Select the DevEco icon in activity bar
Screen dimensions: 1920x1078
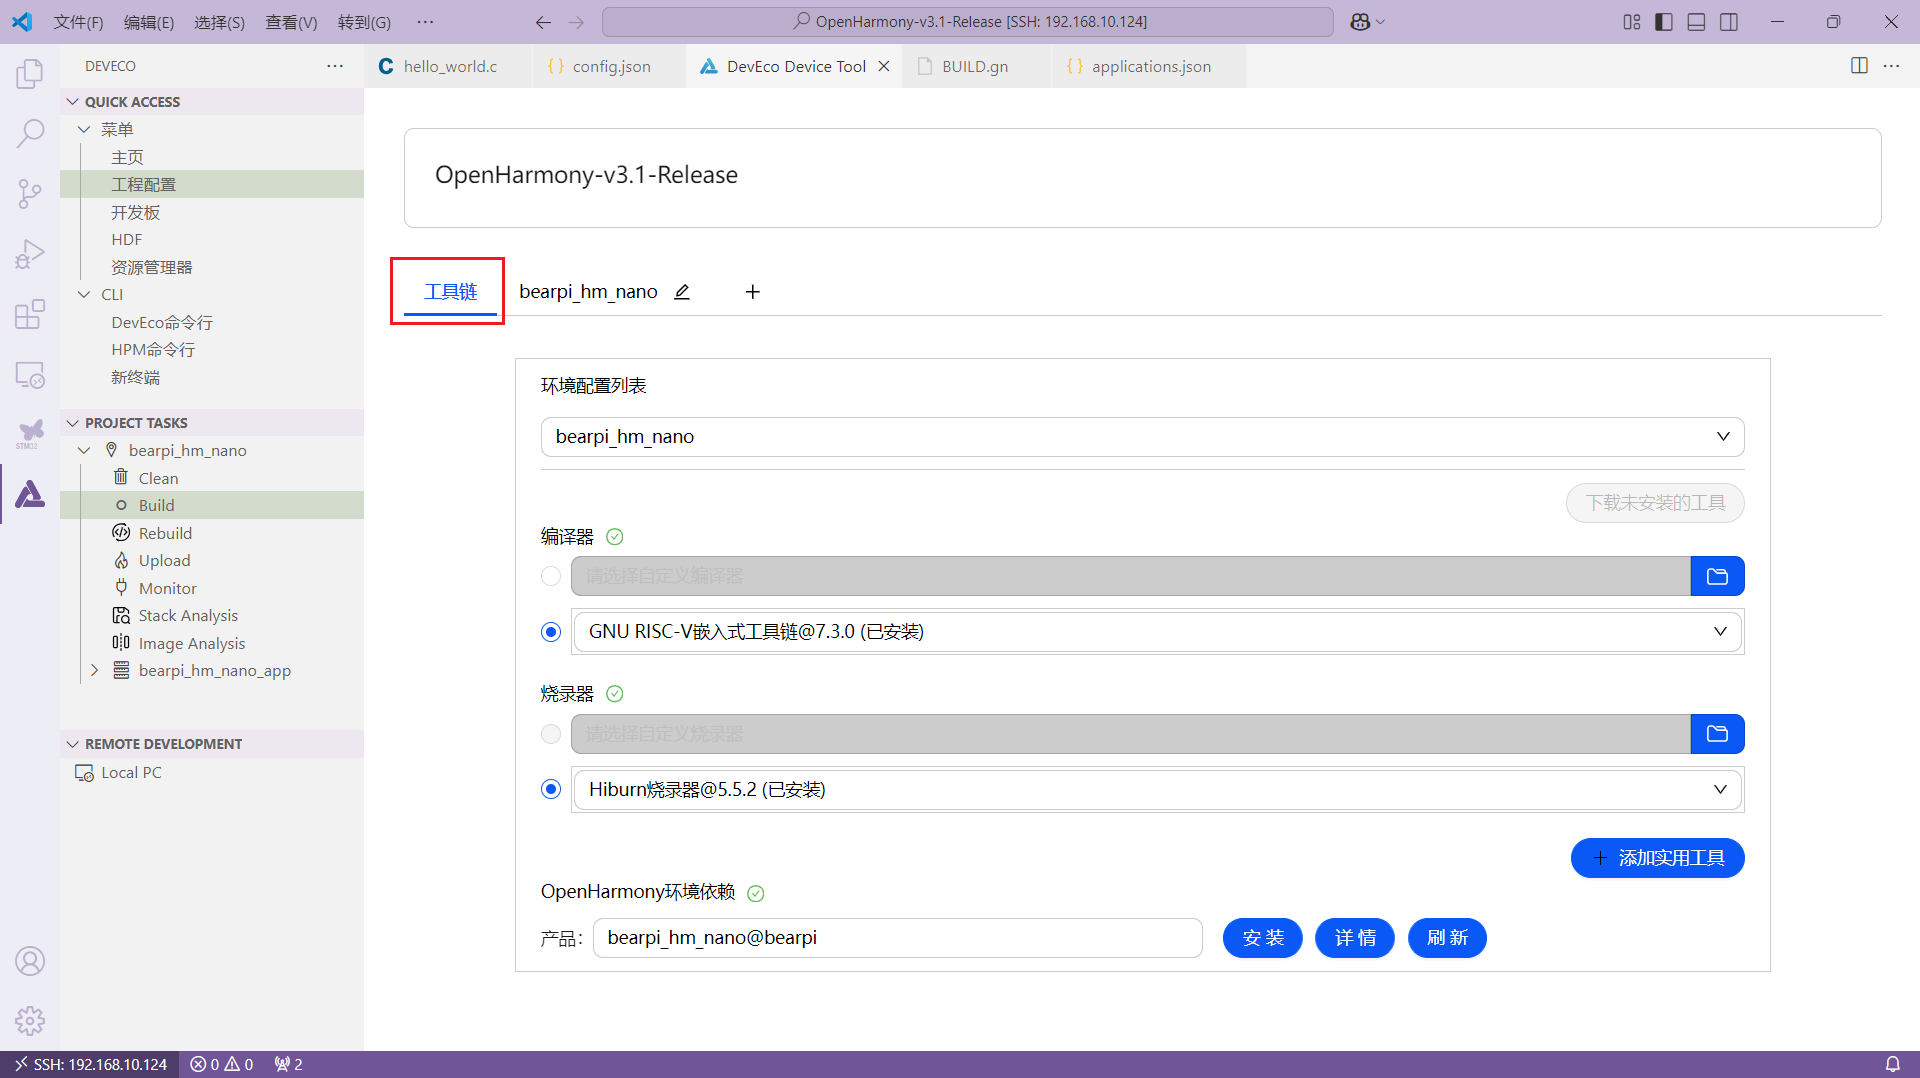(x=30, y=494)
